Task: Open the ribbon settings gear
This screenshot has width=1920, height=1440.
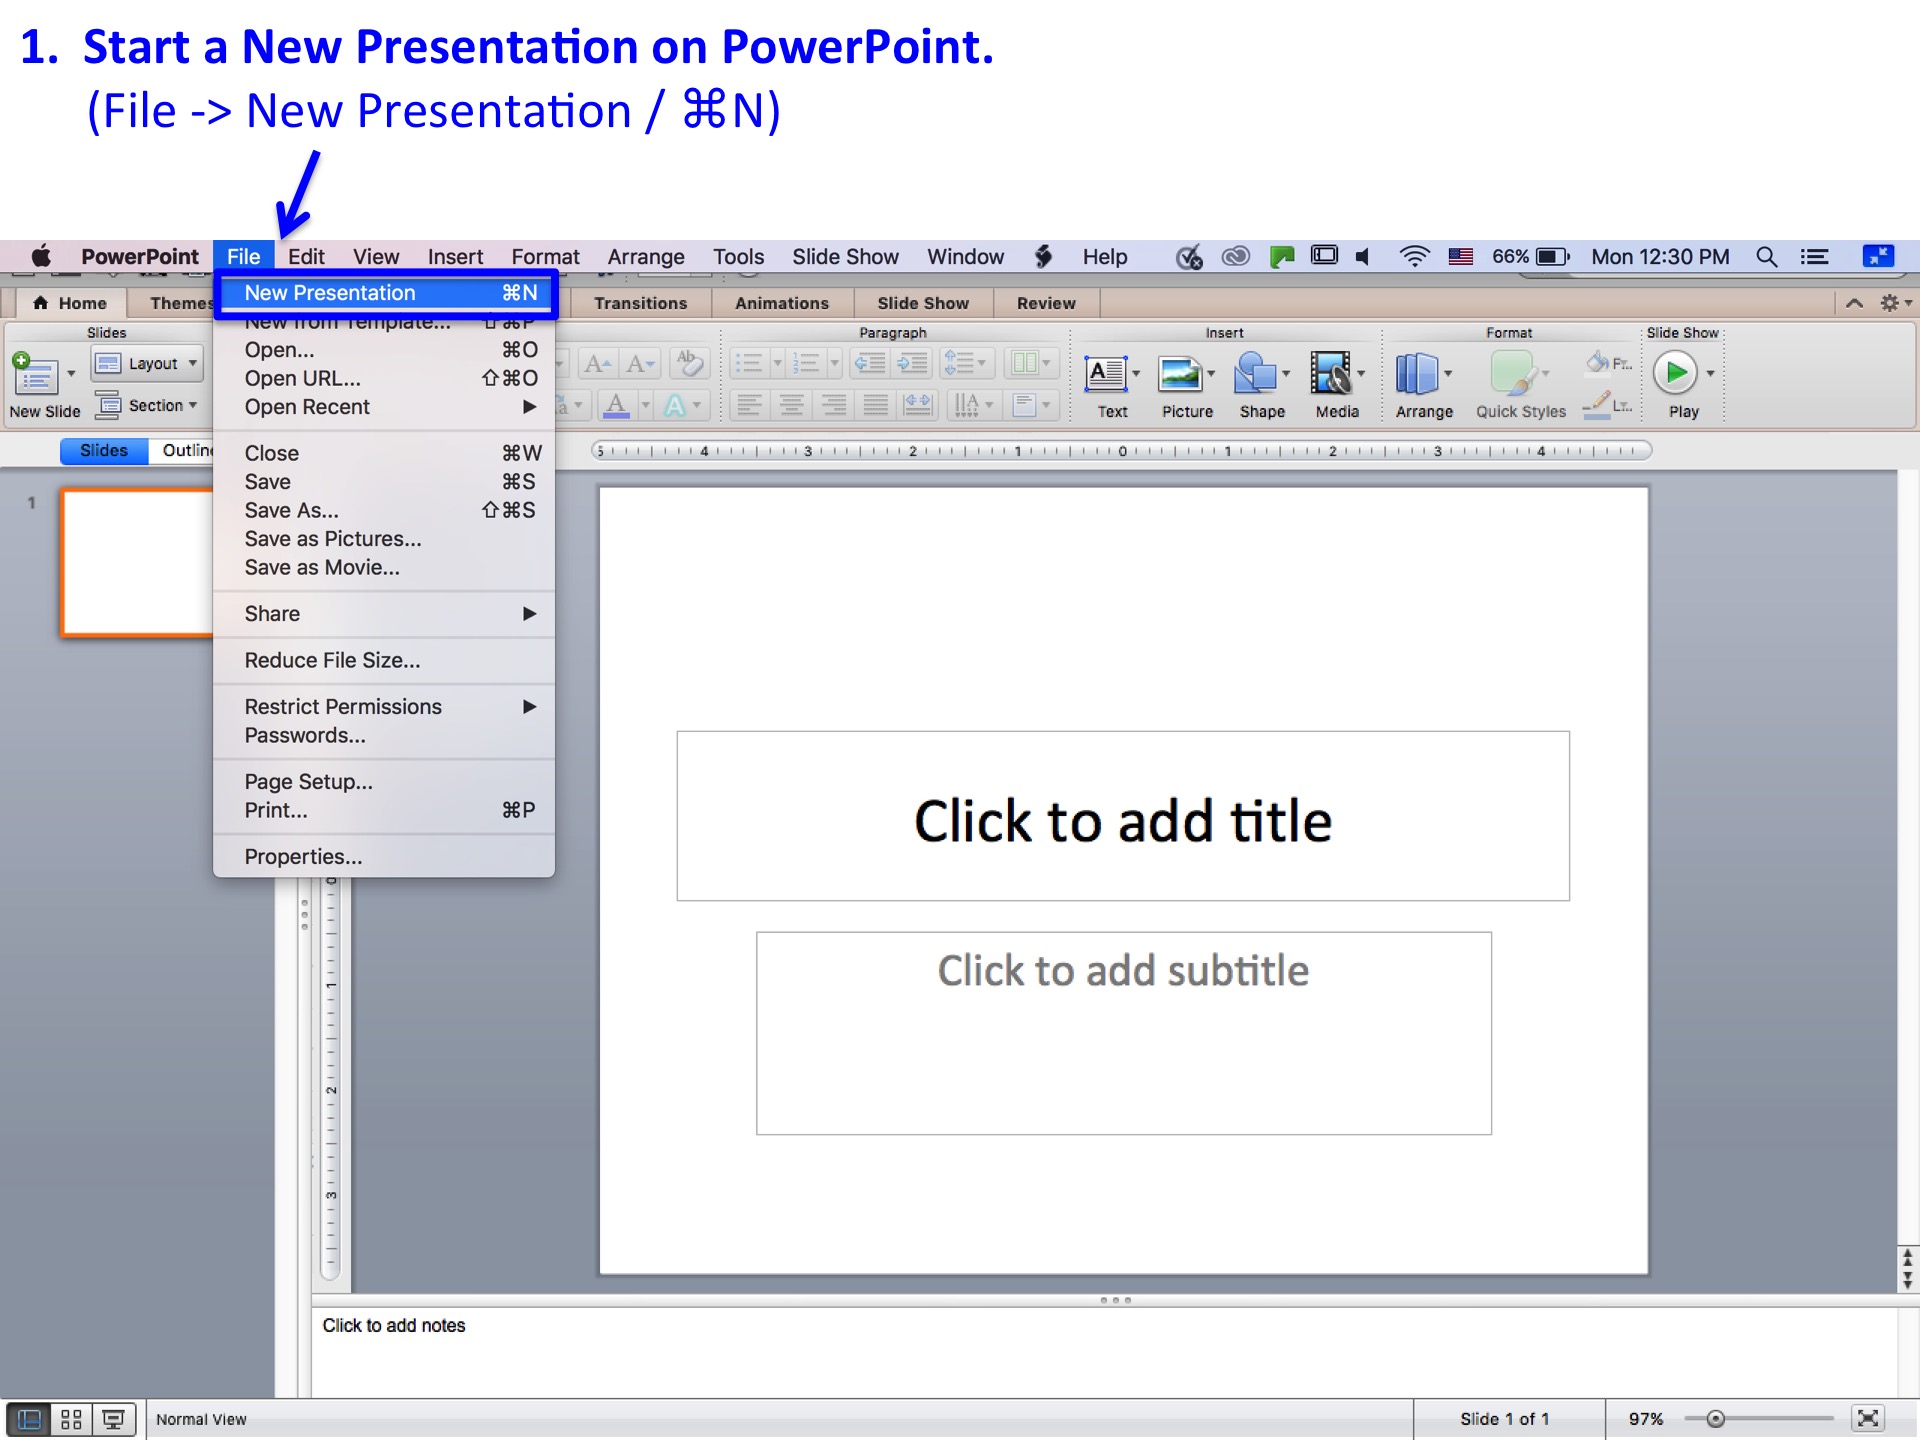Action: click(x=1889, y=303)
